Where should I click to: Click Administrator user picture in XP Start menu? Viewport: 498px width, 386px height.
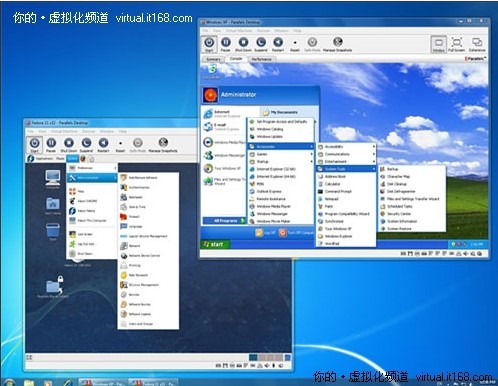tap(211, 95)
